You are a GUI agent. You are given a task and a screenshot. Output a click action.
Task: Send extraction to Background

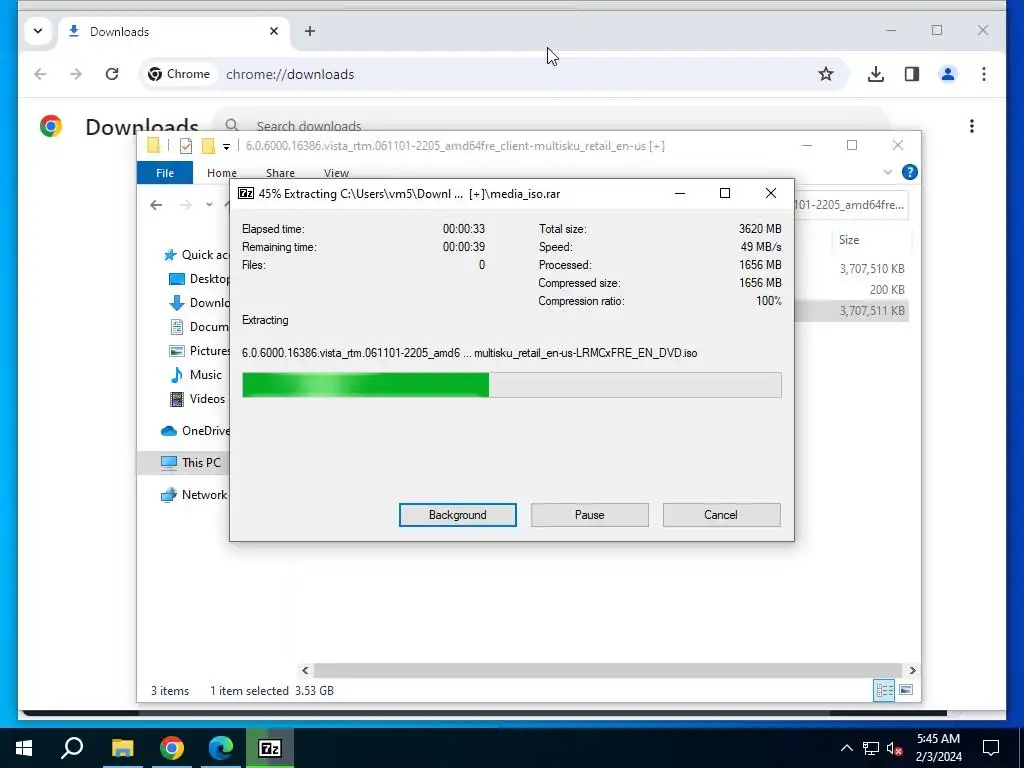tap(457, 515)
